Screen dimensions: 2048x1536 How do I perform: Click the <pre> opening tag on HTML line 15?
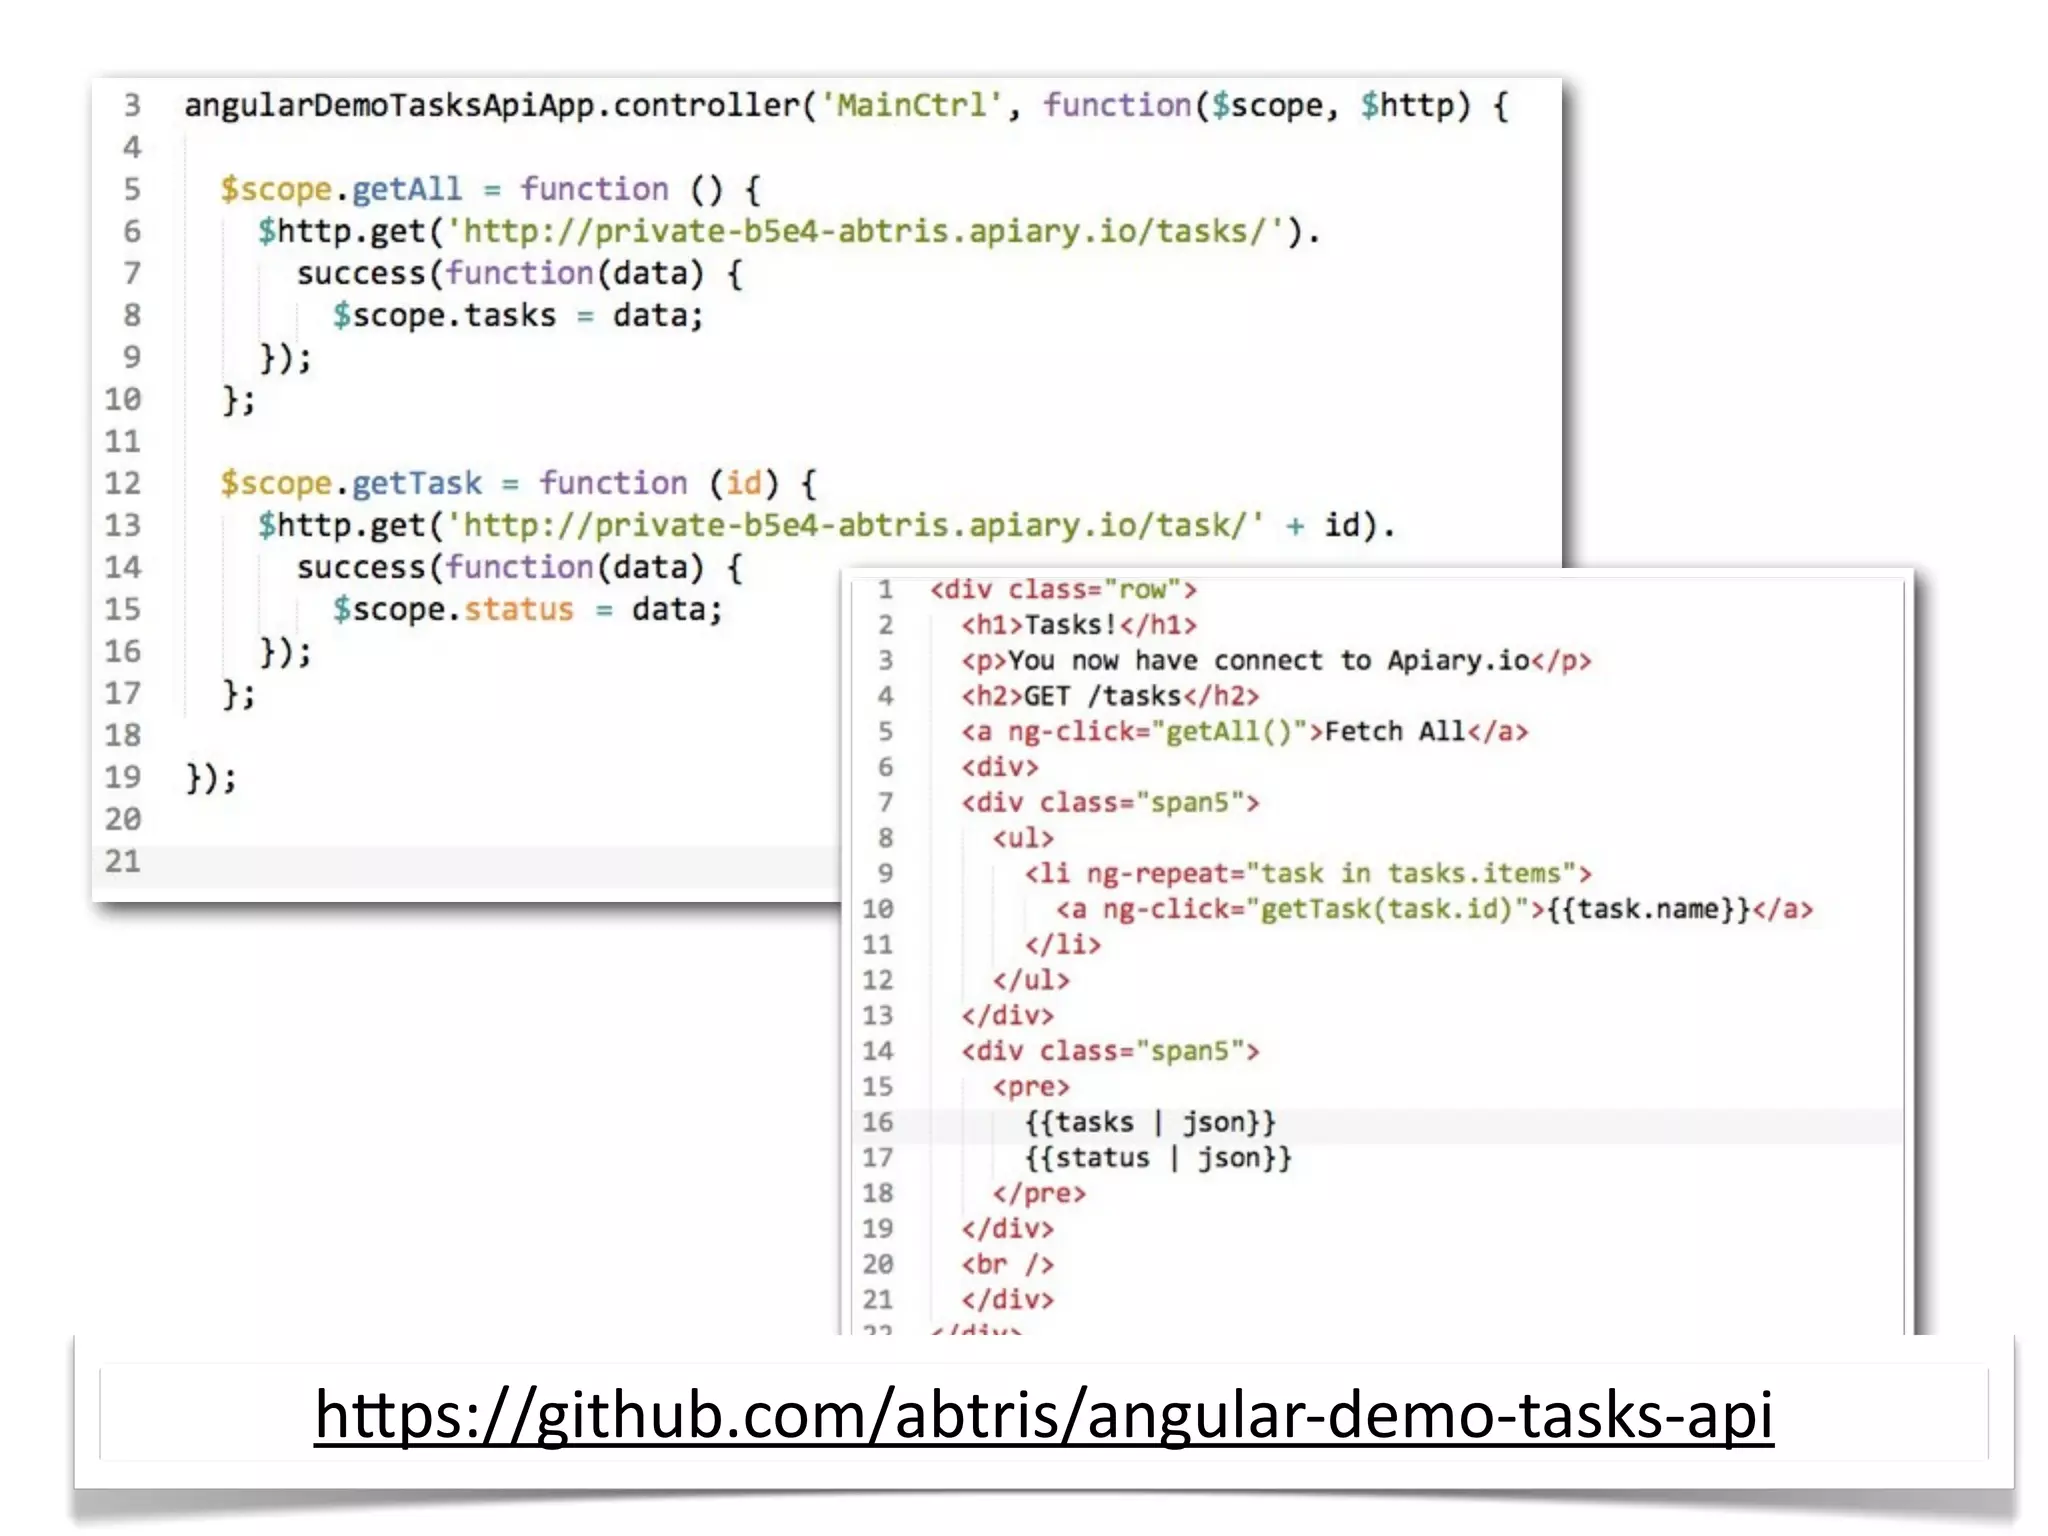click(x=1031, y=1086)
